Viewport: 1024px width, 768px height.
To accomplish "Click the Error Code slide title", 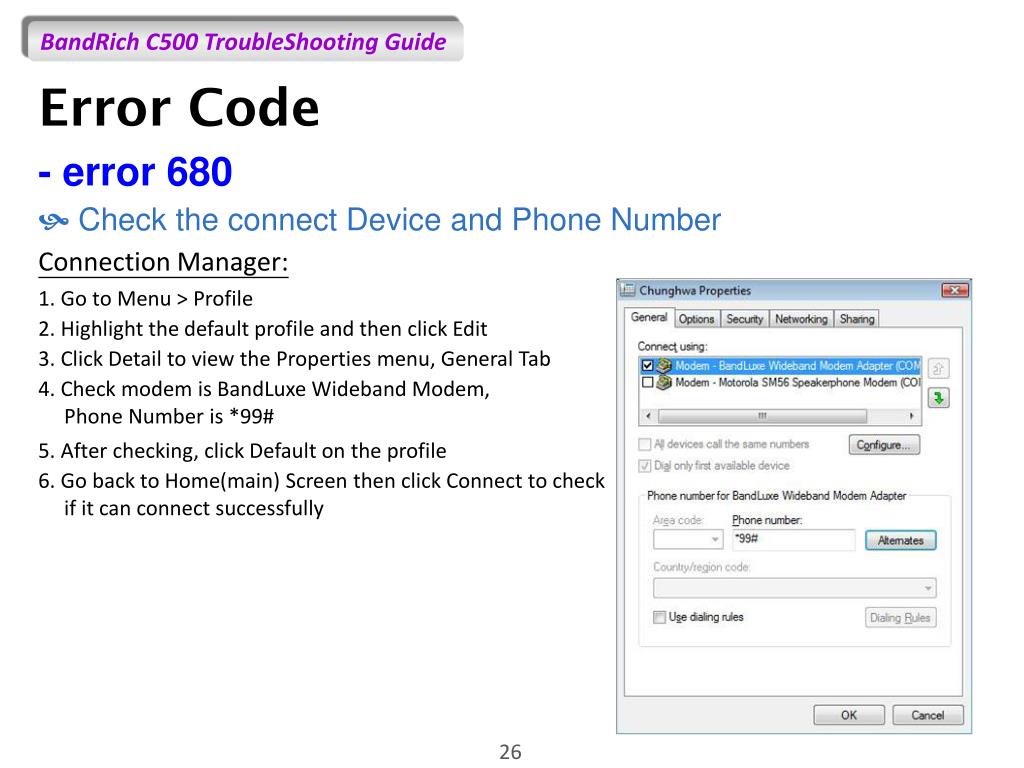I will pos(179,107).
